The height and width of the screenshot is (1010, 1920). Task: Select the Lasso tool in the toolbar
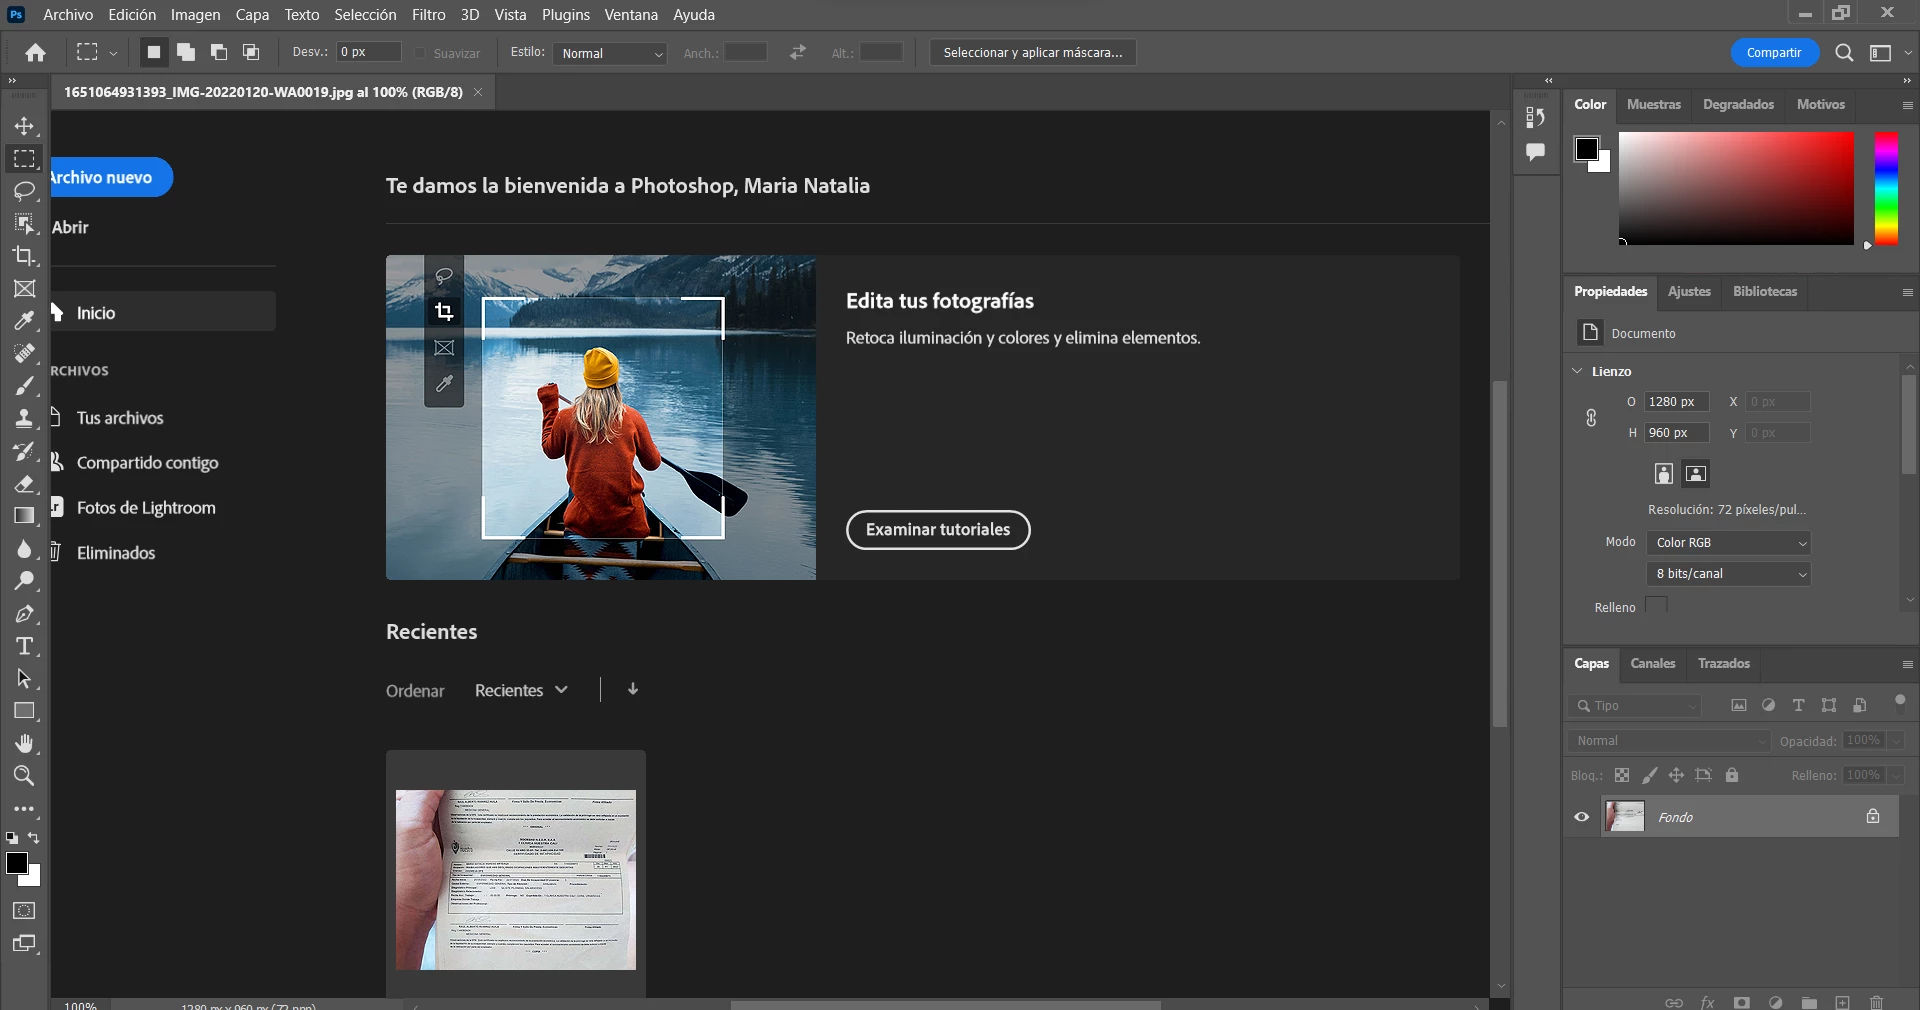pos(24,191)
